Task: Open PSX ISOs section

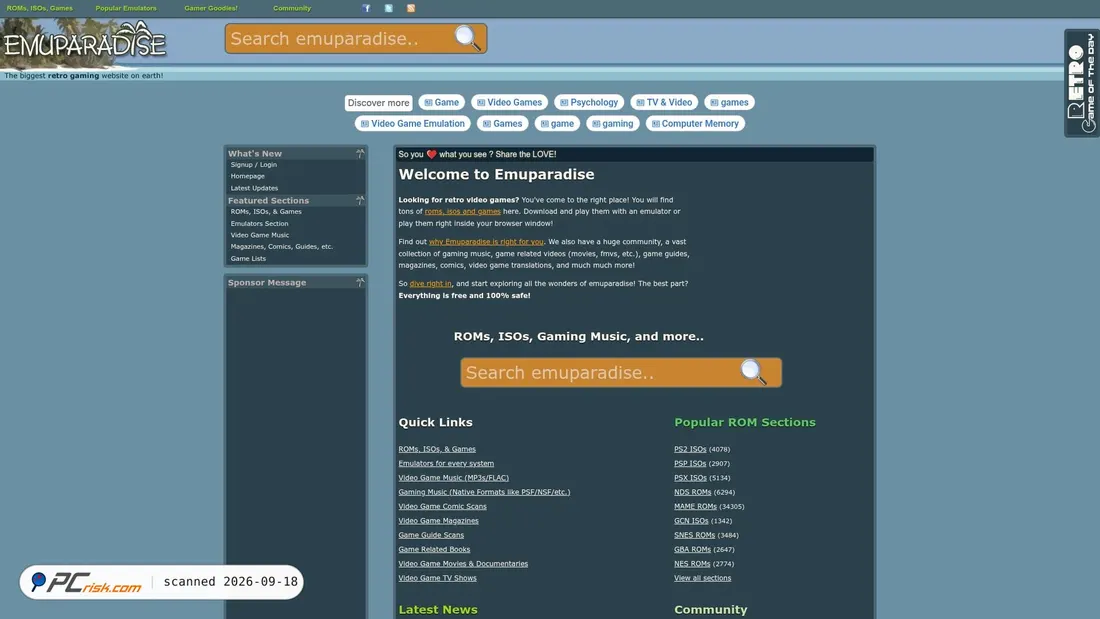Action: click(690, 478)
